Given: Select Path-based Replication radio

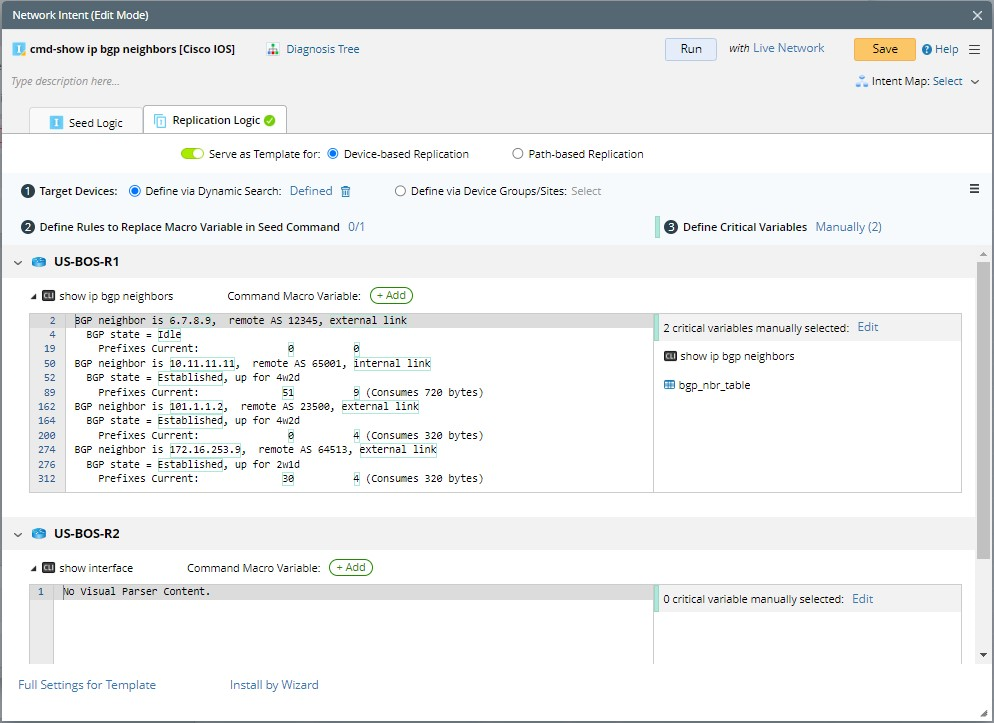Looking at the screenshot, I should pos(518,154).
